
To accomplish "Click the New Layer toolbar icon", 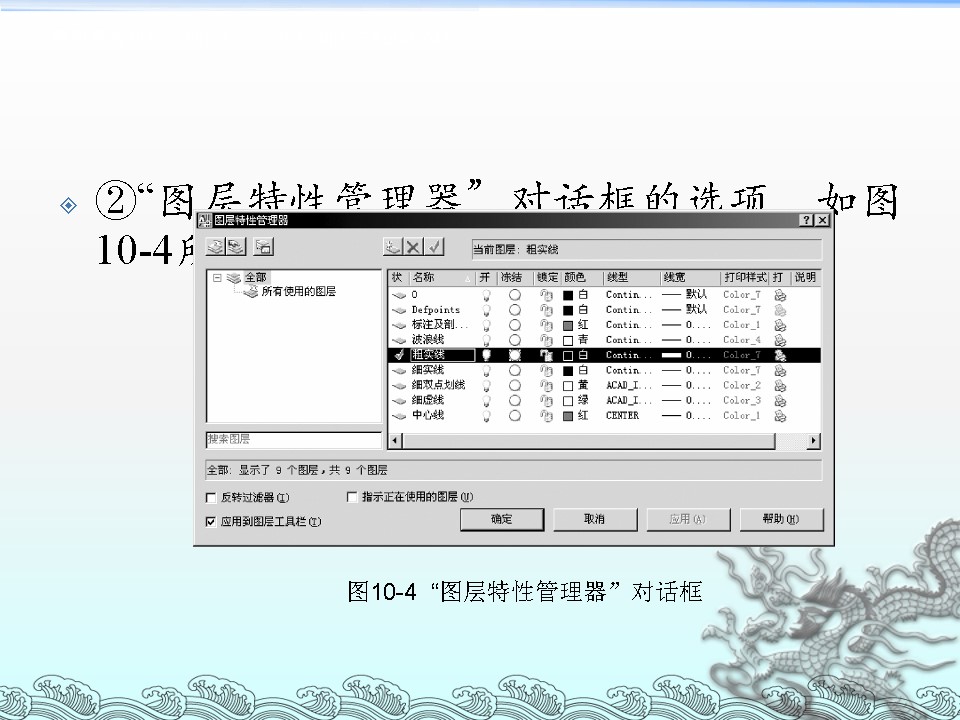I will coord(393,247).
